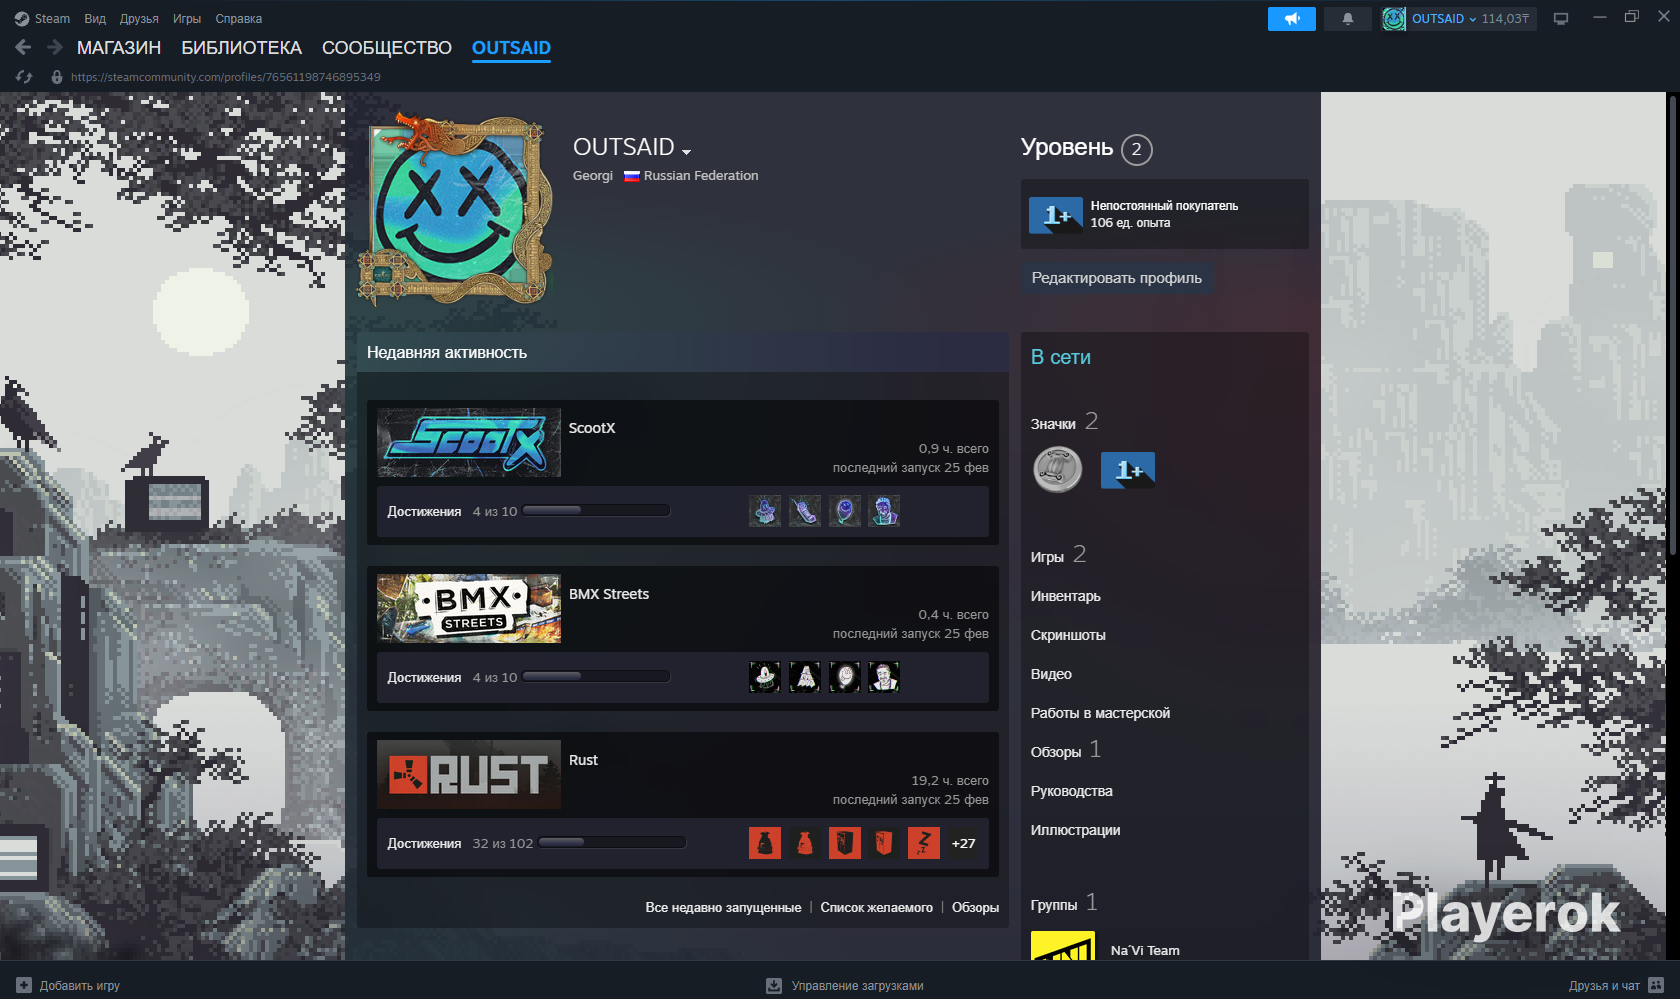Screen dimensions: 1680x999
Task: Open Все недавно запущенные link
Action: [x=723, y=908]
